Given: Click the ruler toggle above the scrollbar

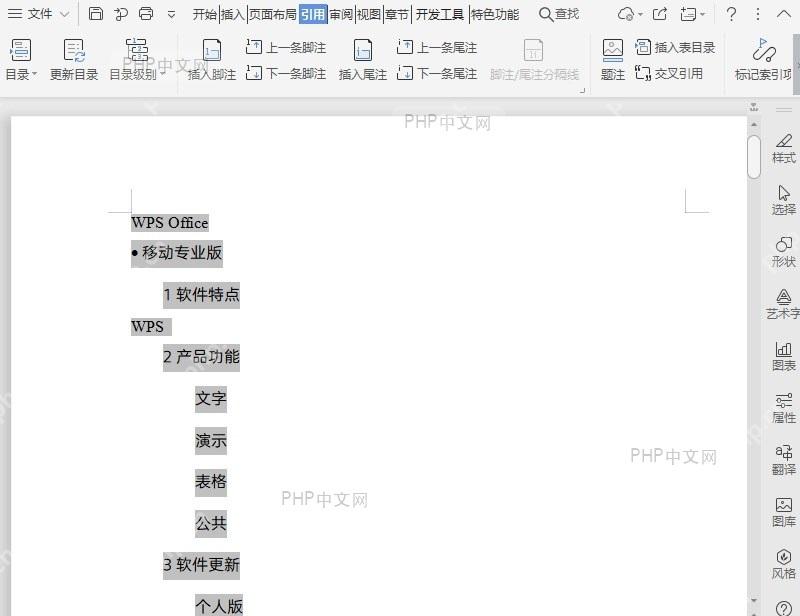Looking at the screenshot, I should pos(754,107).
